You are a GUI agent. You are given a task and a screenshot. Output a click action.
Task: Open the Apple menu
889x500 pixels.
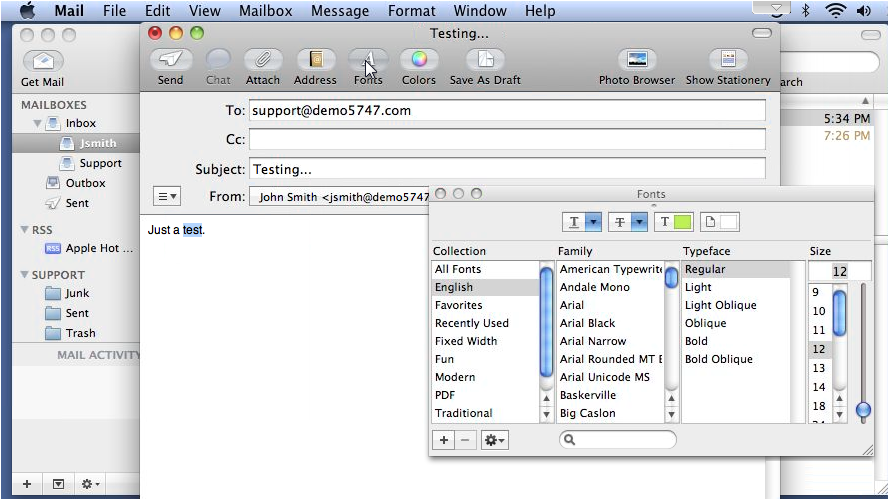27,10
